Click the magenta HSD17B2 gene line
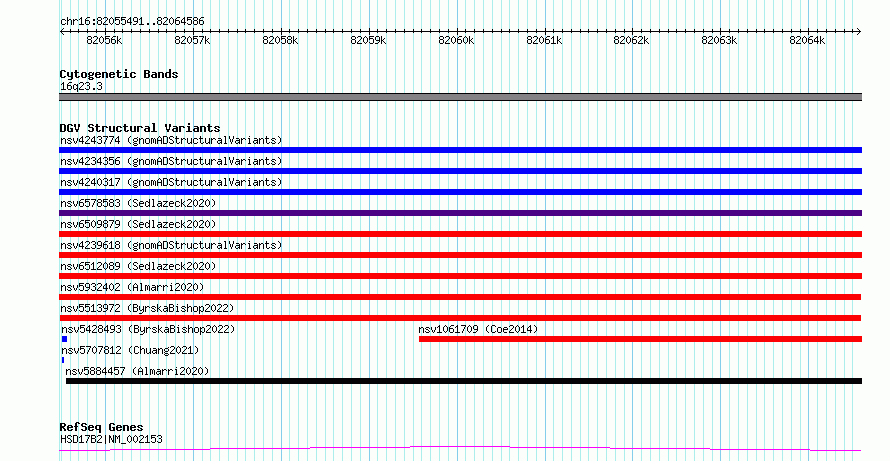 click(x=460, y=449)
